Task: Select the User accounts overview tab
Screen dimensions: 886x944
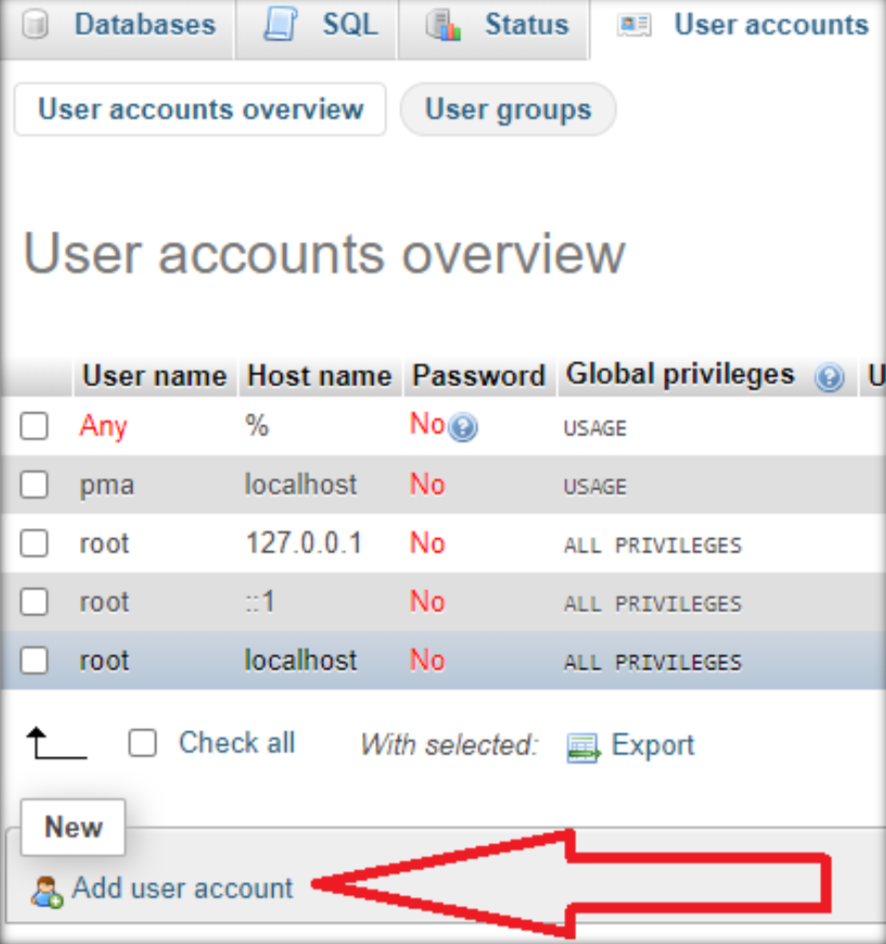Action: tap(198, 110)
